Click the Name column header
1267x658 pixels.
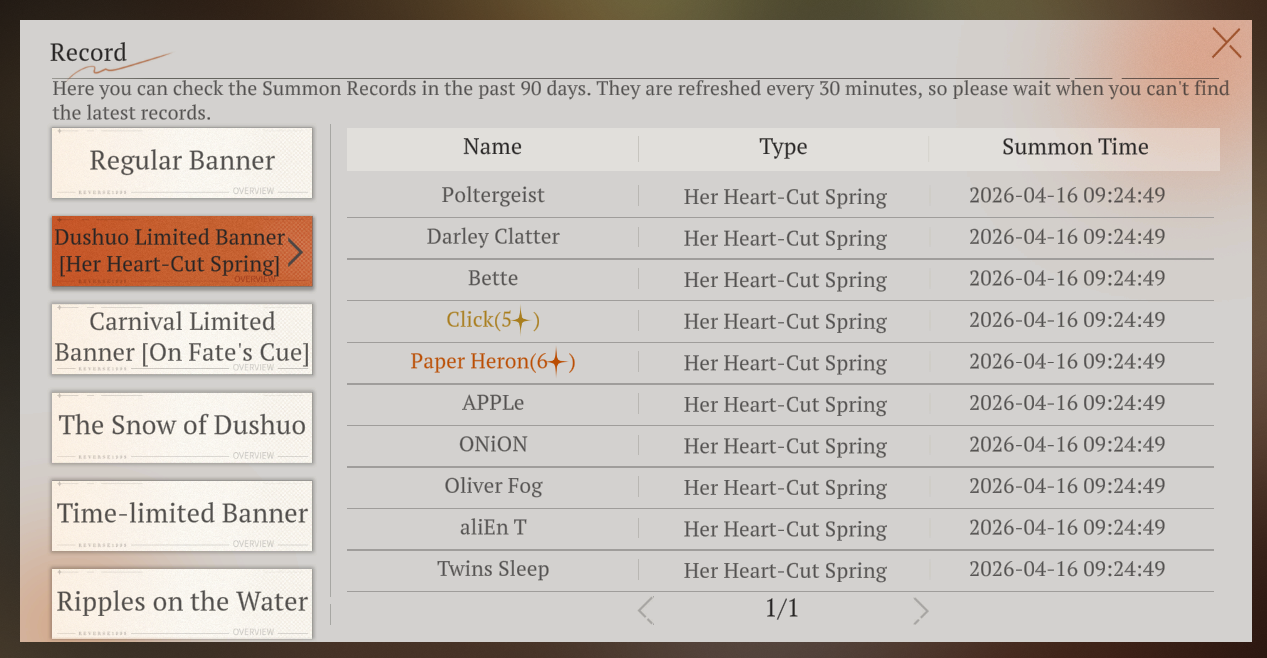(492, 148)
